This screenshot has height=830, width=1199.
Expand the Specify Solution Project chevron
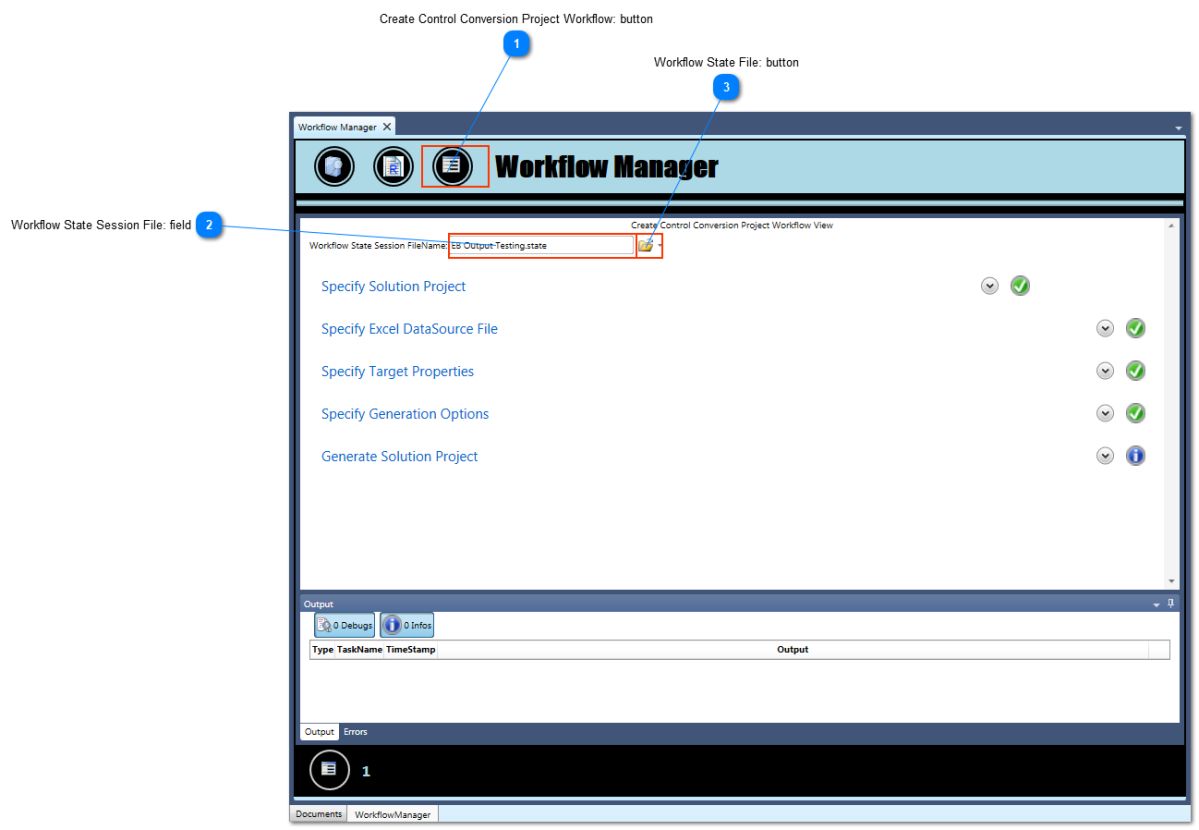pyautogui.click(x=989, y=286)
